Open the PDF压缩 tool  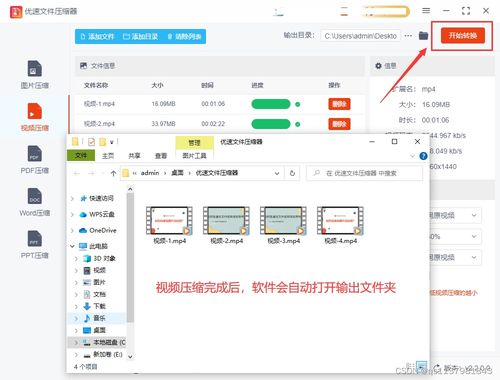(35, 160)
